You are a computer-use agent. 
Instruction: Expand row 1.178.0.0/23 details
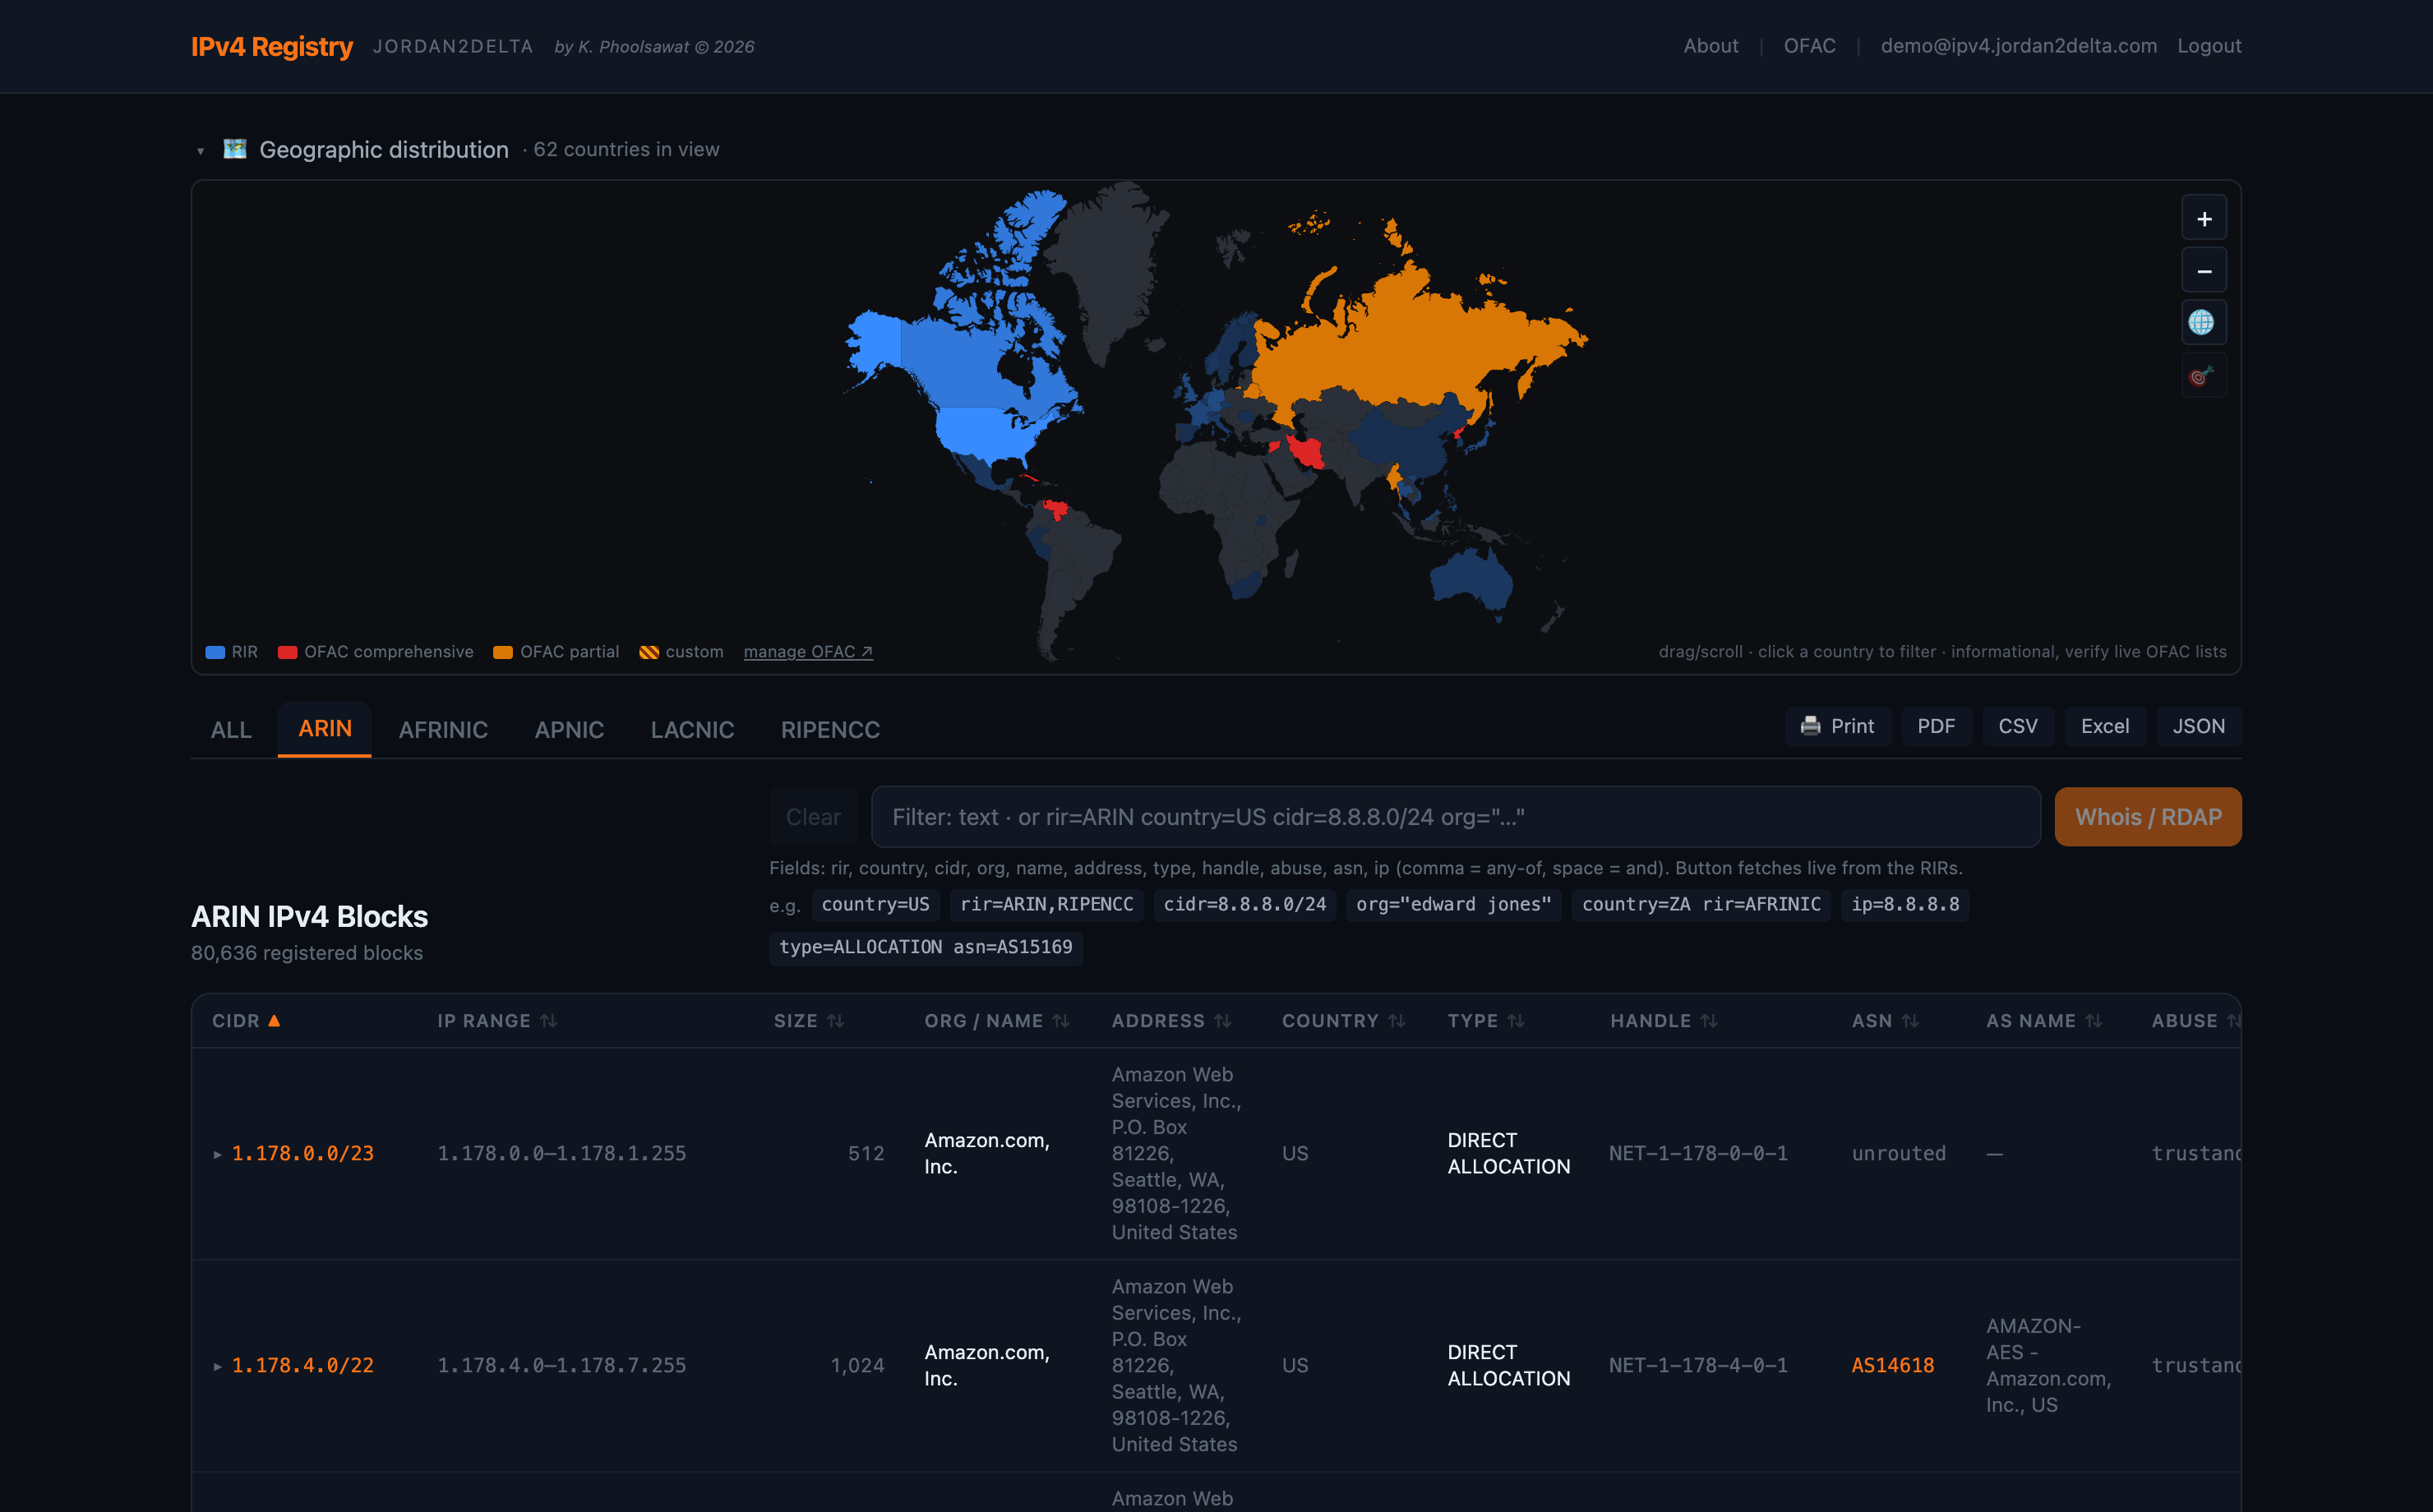(217, 1154)
